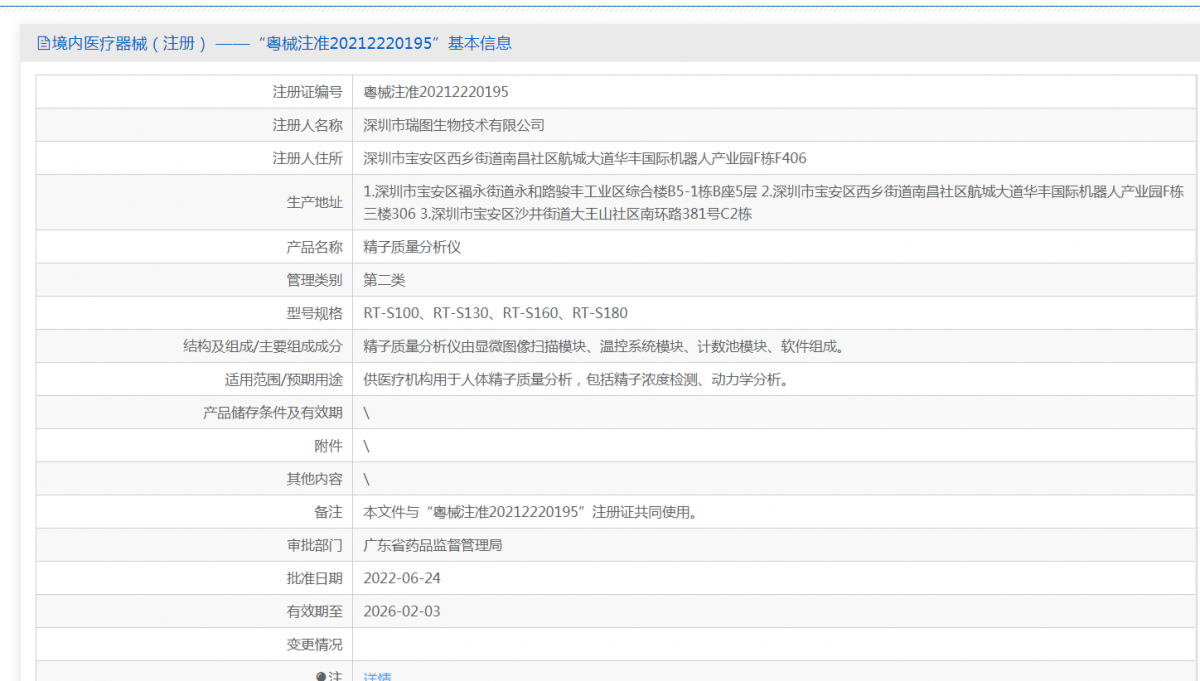This screenshot has width=1200, height=681.
Task: Select product name 精子质量分析仪
Action: point(412,247)
